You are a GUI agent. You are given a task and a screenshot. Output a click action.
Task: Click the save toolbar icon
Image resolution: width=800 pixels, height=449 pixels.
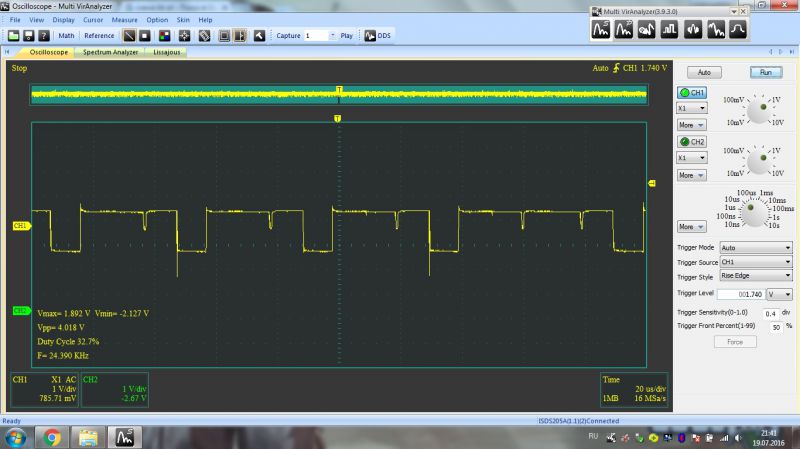tap(29, 36)
